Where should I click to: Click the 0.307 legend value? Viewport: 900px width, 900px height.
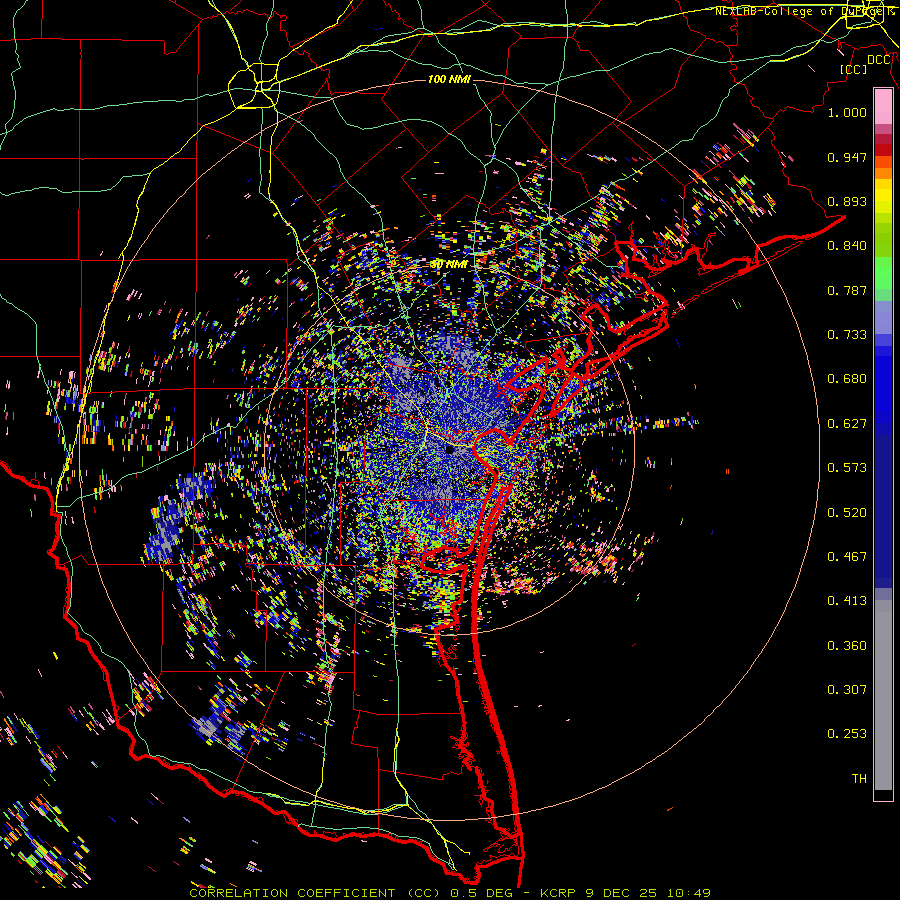[847, 690]
